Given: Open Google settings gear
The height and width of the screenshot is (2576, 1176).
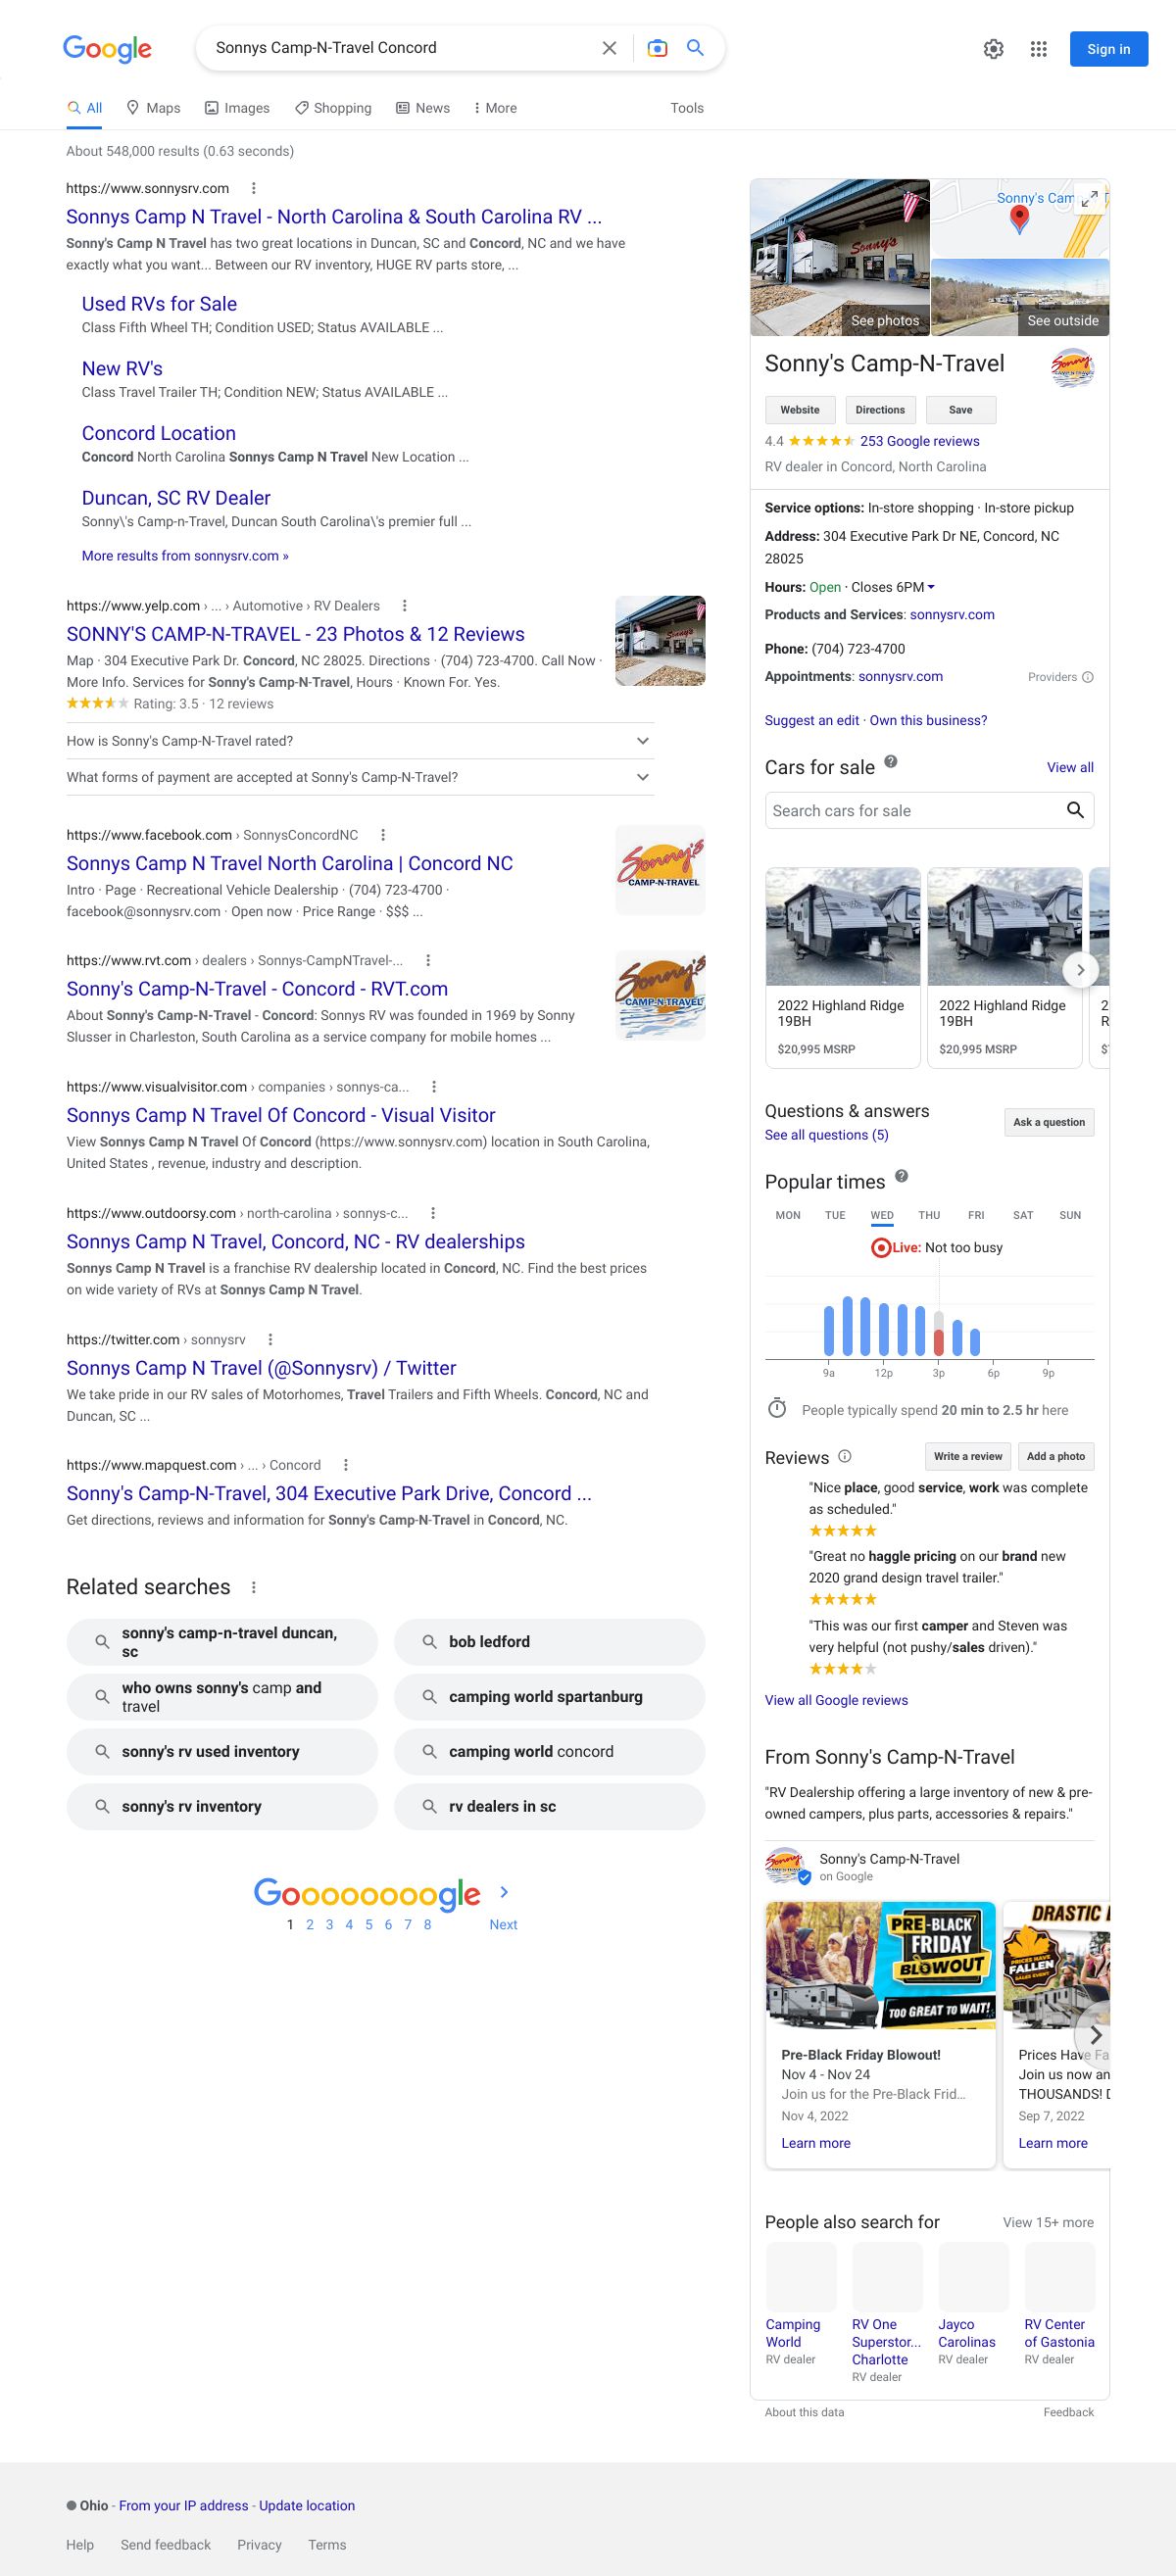Looking at the screenshot, I should [x=993, y=49].
